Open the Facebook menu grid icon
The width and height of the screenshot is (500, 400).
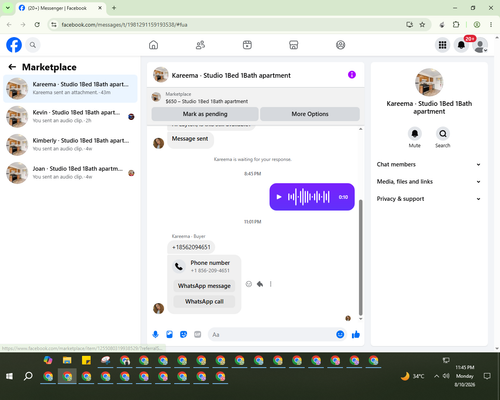pos(442,45)
